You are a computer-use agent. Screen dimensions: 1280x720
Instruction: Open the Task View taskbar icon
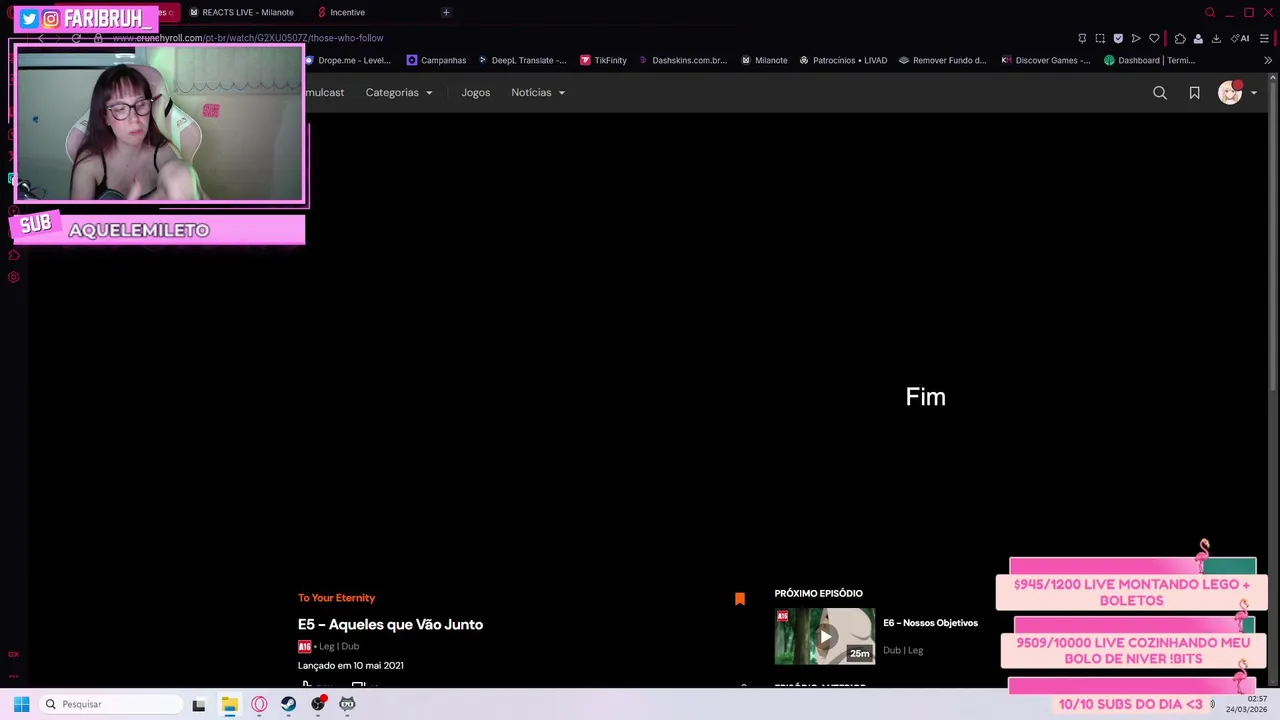tap(199, 704)
